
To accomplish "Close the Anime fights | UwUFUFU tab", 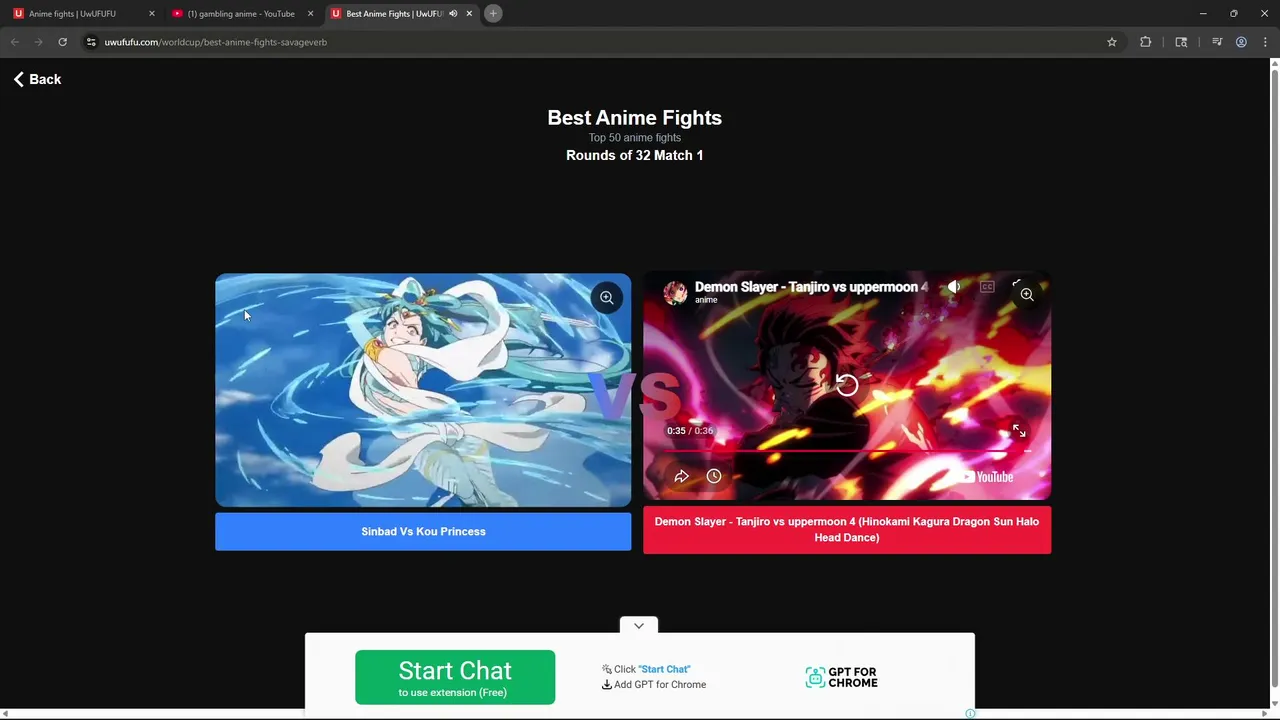I will point(152,14).
